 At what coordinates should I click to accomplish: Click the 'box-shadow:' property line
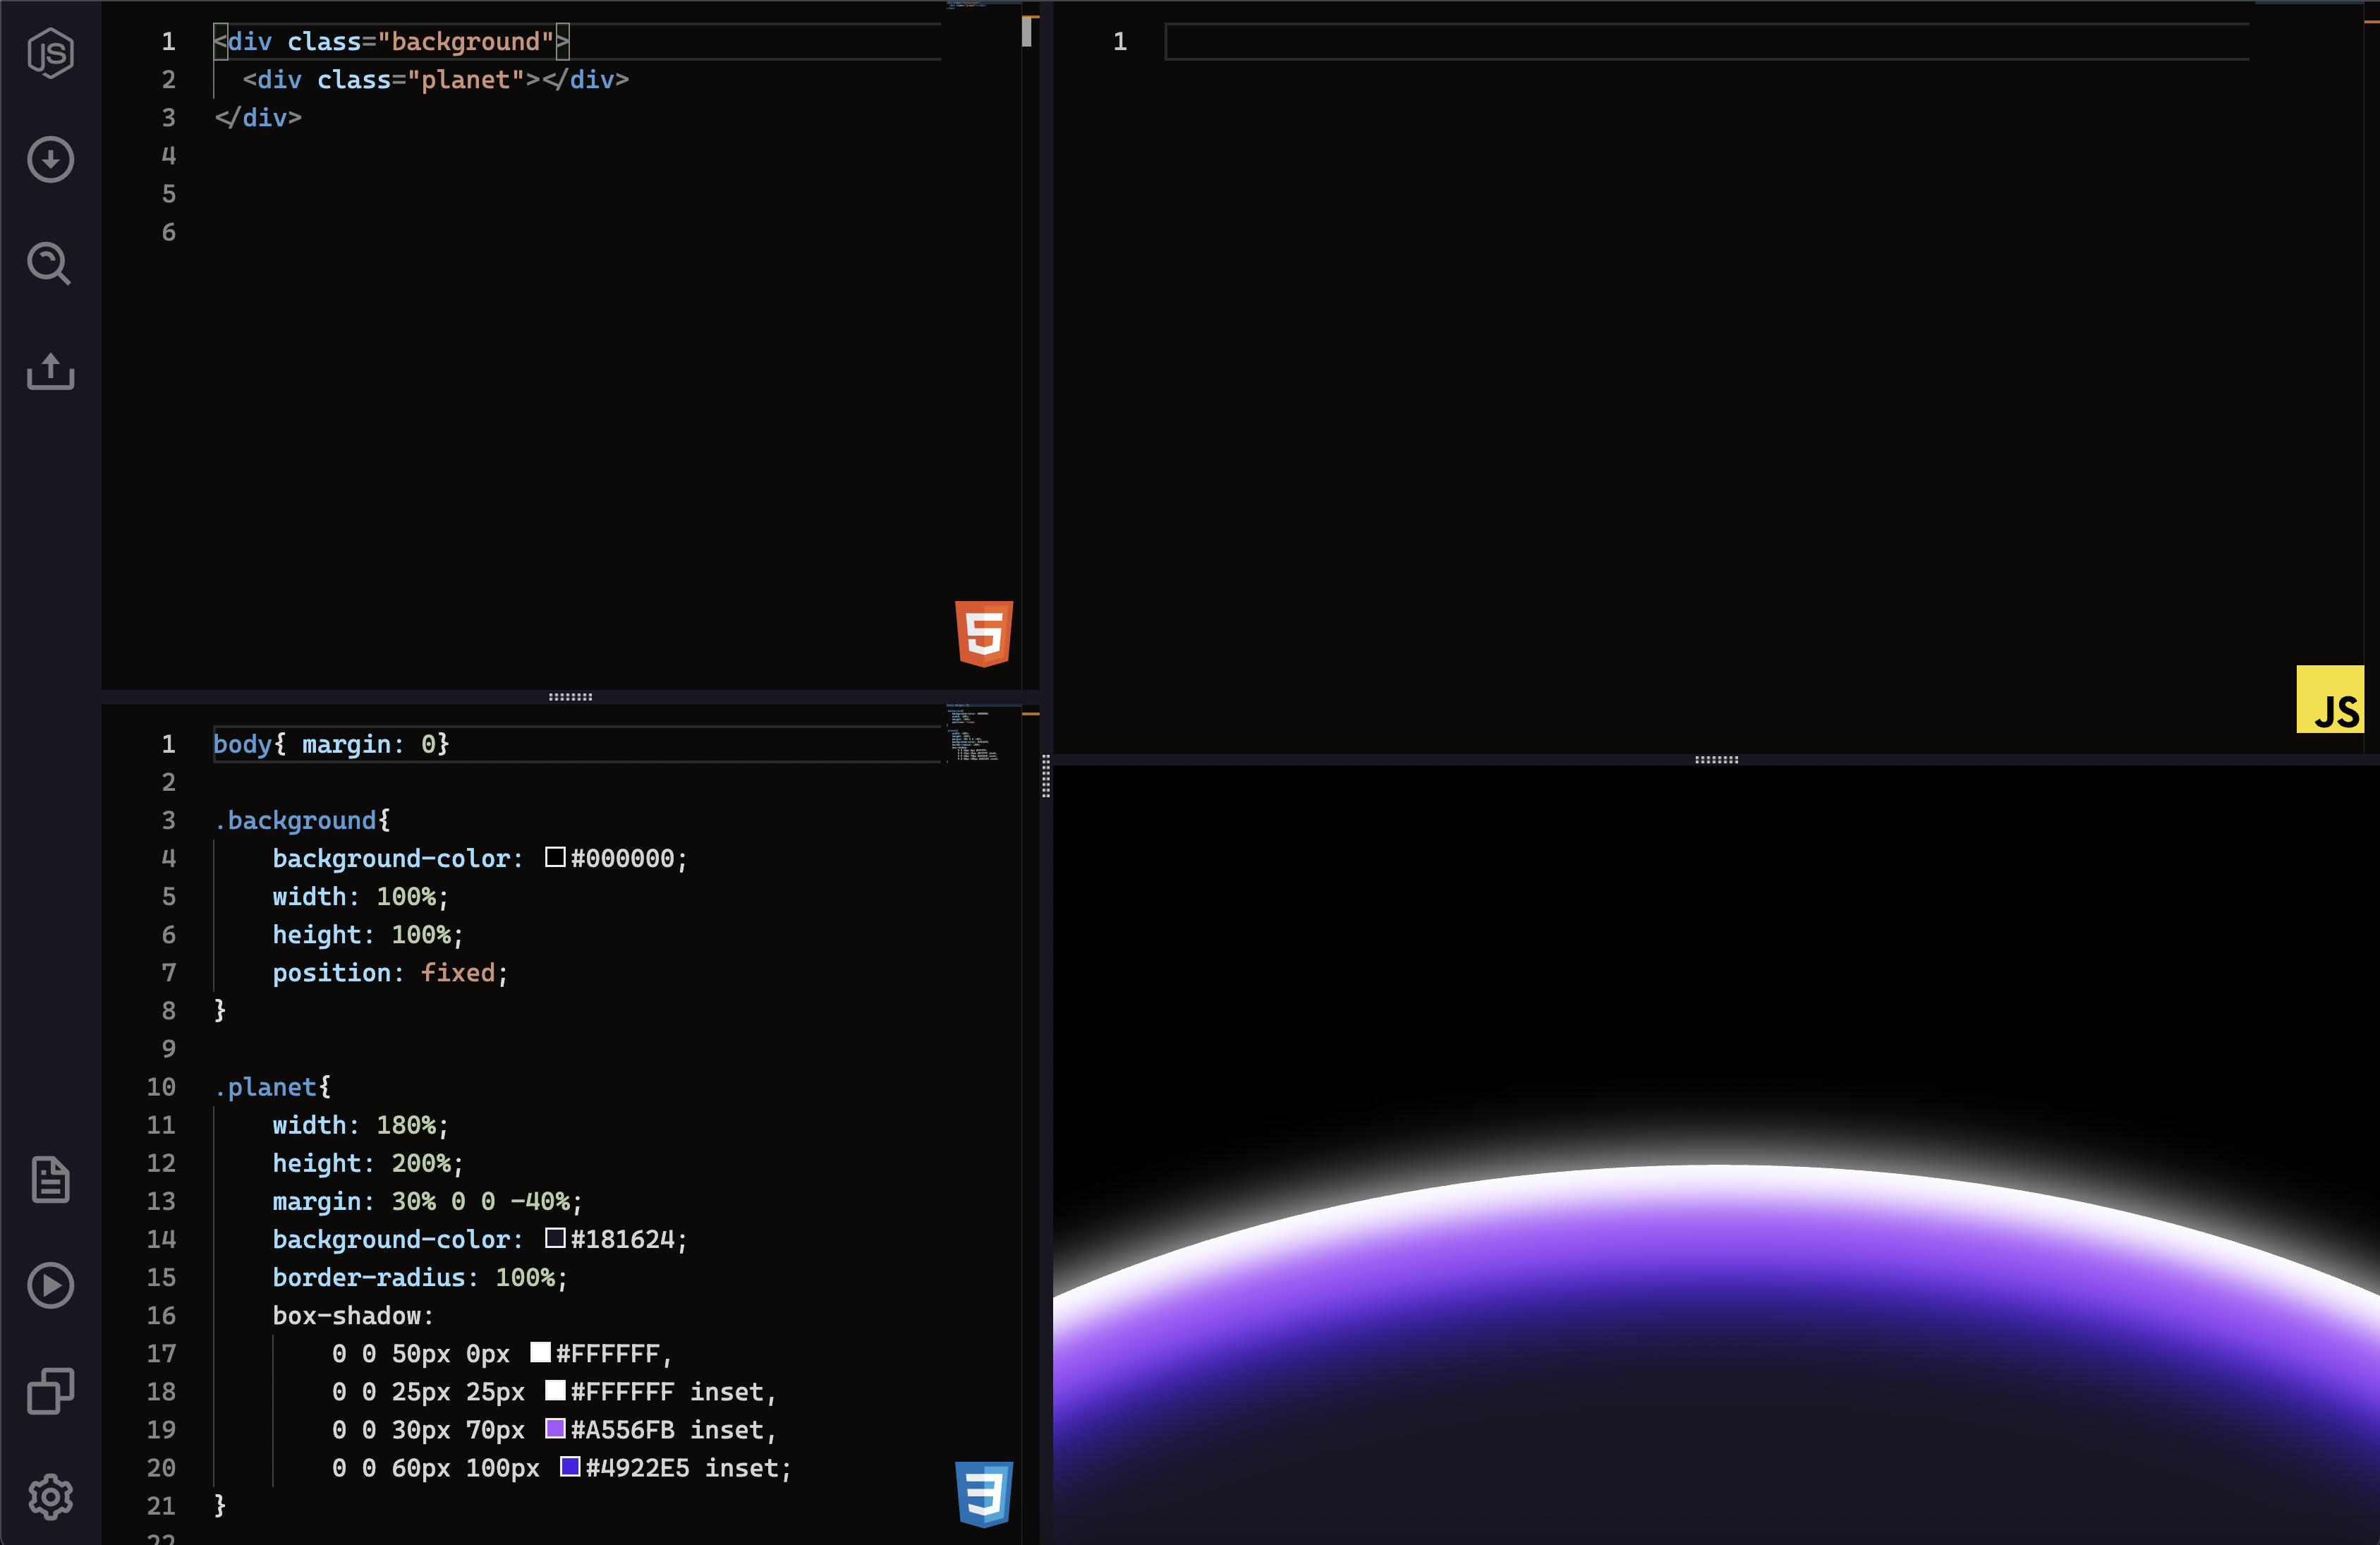[x=354, y=1316]
